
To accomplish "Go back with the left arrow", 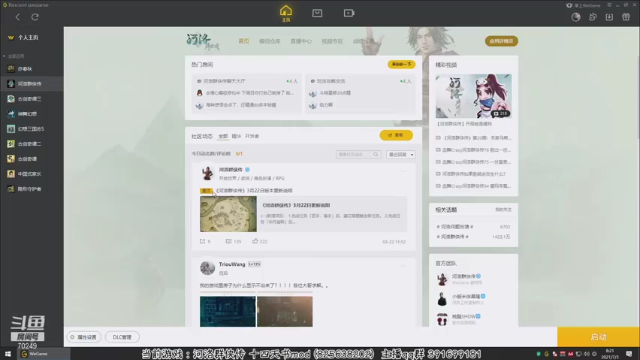I will tap(18, 17).
